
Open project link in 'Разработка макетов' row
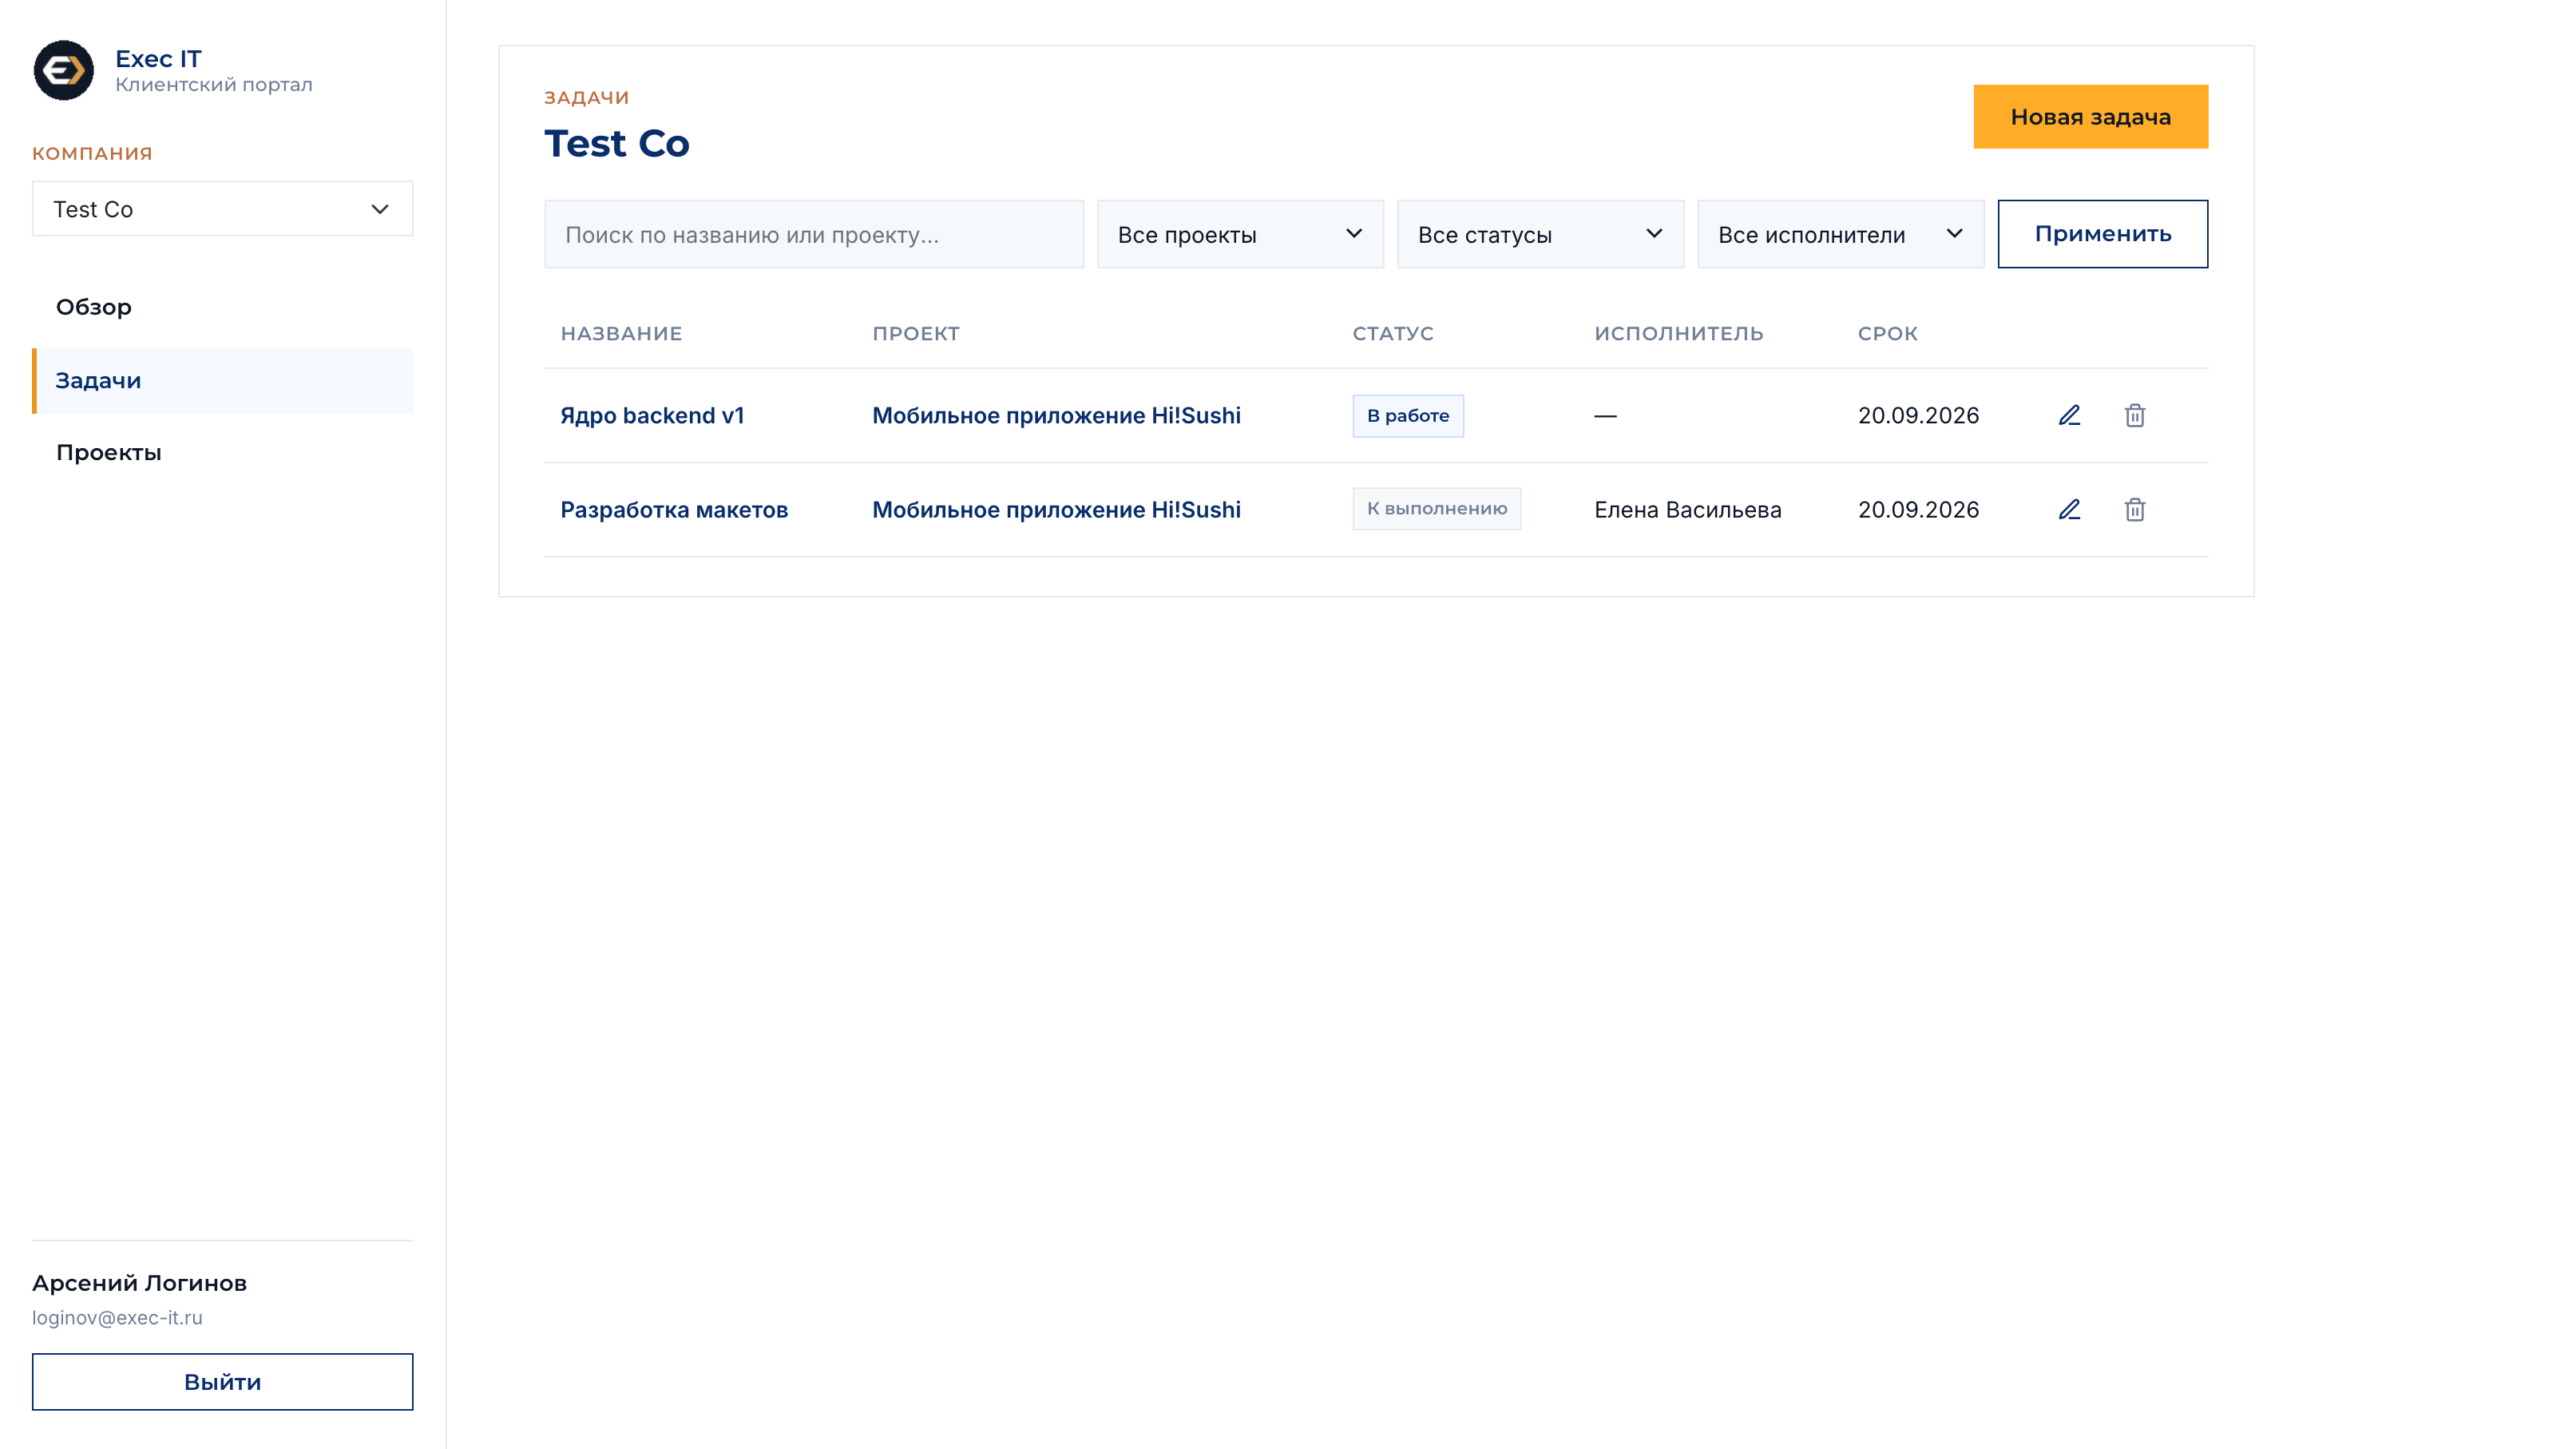pos(1056,509)
